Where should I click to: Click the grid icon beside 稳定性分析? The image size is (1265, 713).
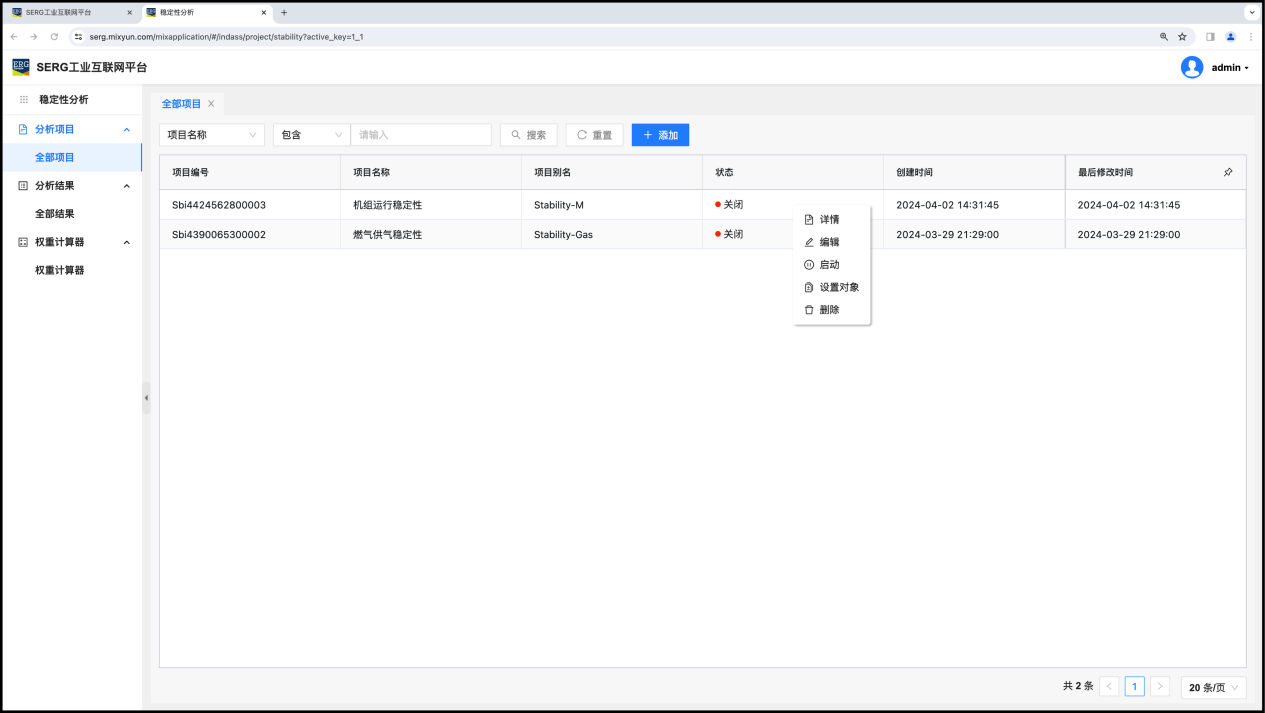click(24, 100)
